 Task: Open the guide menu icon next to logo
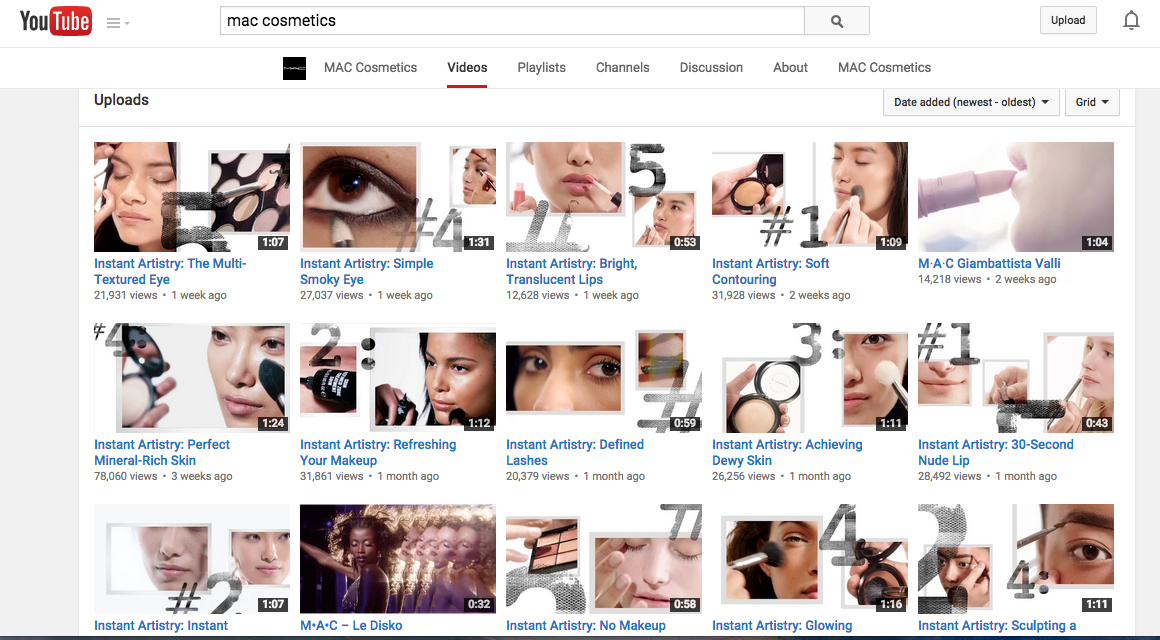point(118,23)
